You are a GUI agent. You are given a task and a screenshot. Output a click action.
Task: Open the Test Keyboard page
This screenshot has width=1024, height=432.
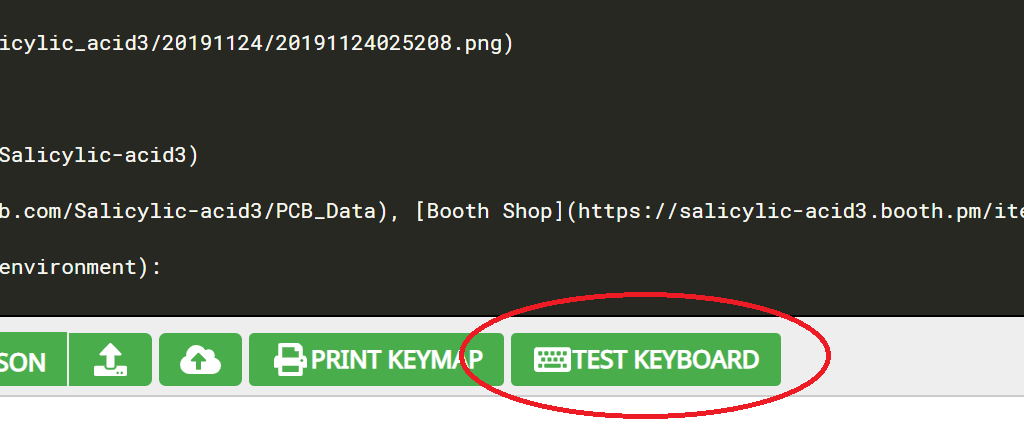(646, 360)
